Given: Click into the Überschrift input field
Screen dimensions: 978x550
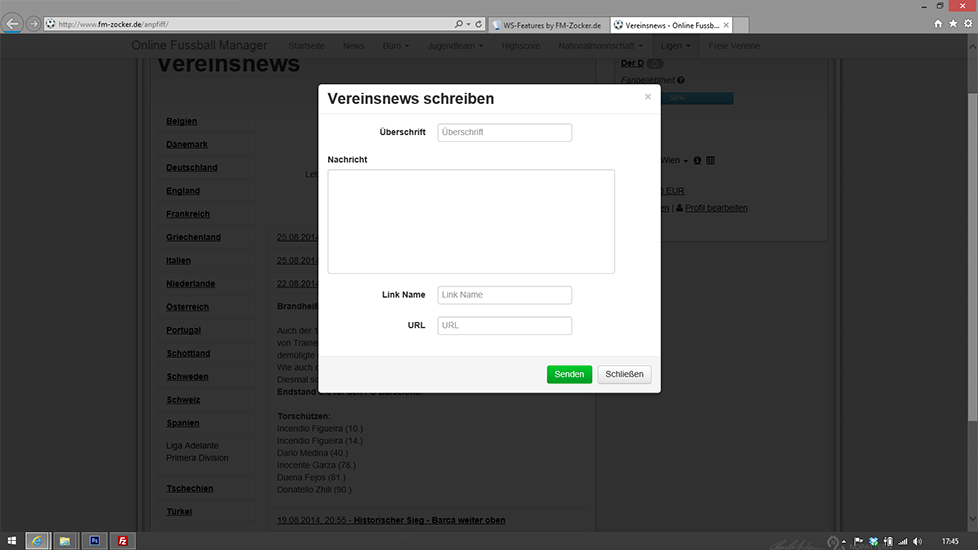Looking at the screenshot, I should 504,132.
